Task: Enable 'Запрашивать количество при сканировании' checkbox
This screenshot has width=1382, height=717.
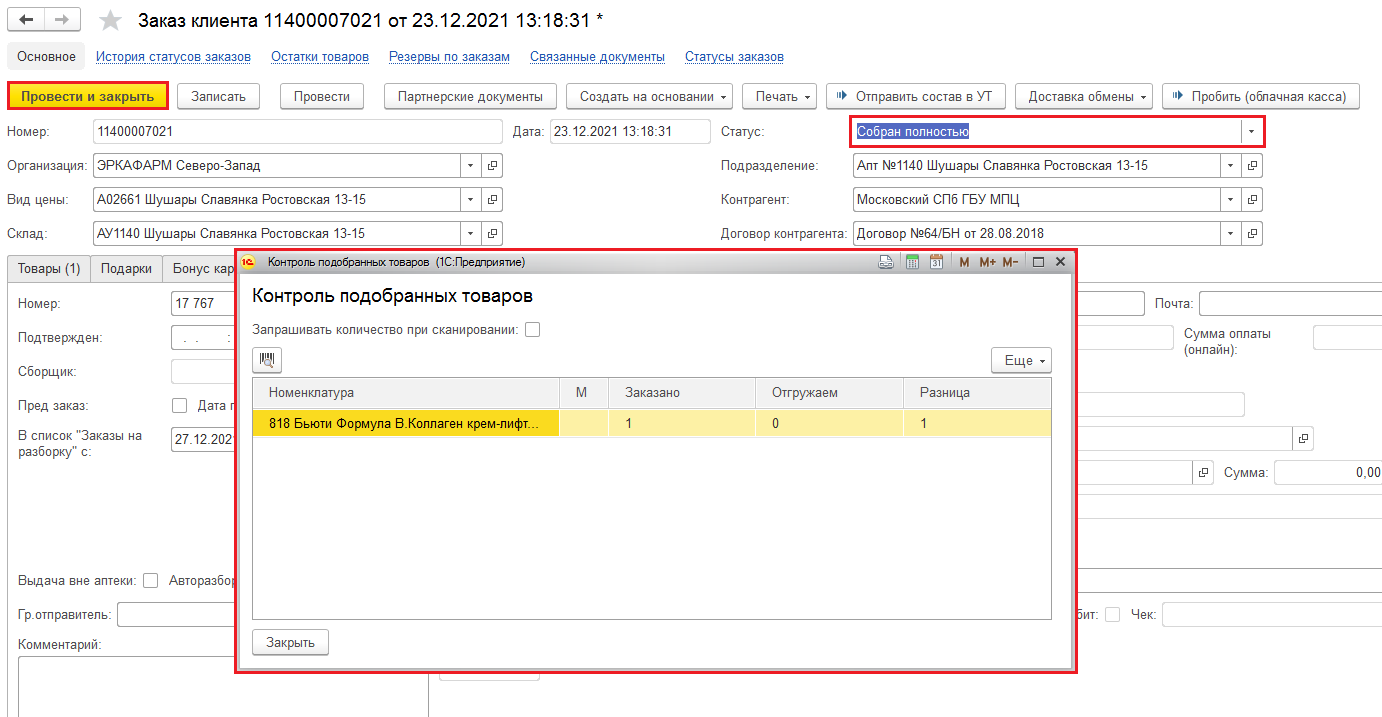Action: (x=533, y=330)
